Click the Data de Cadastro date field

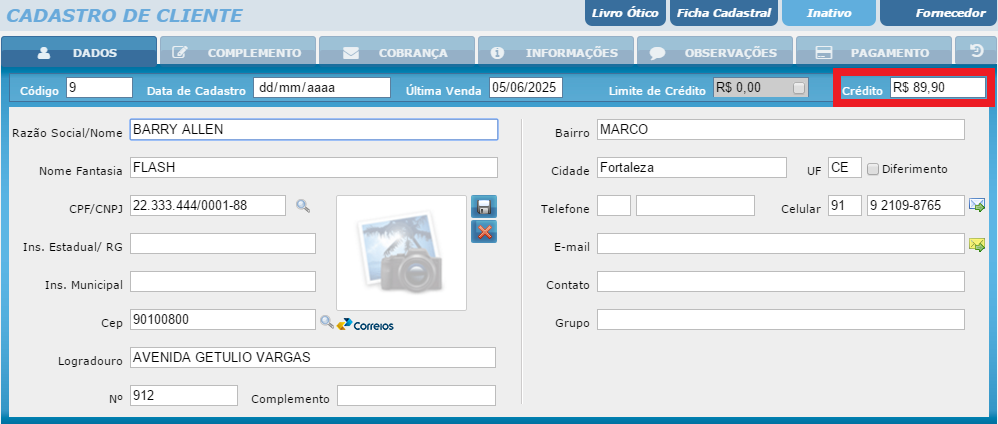321,88
